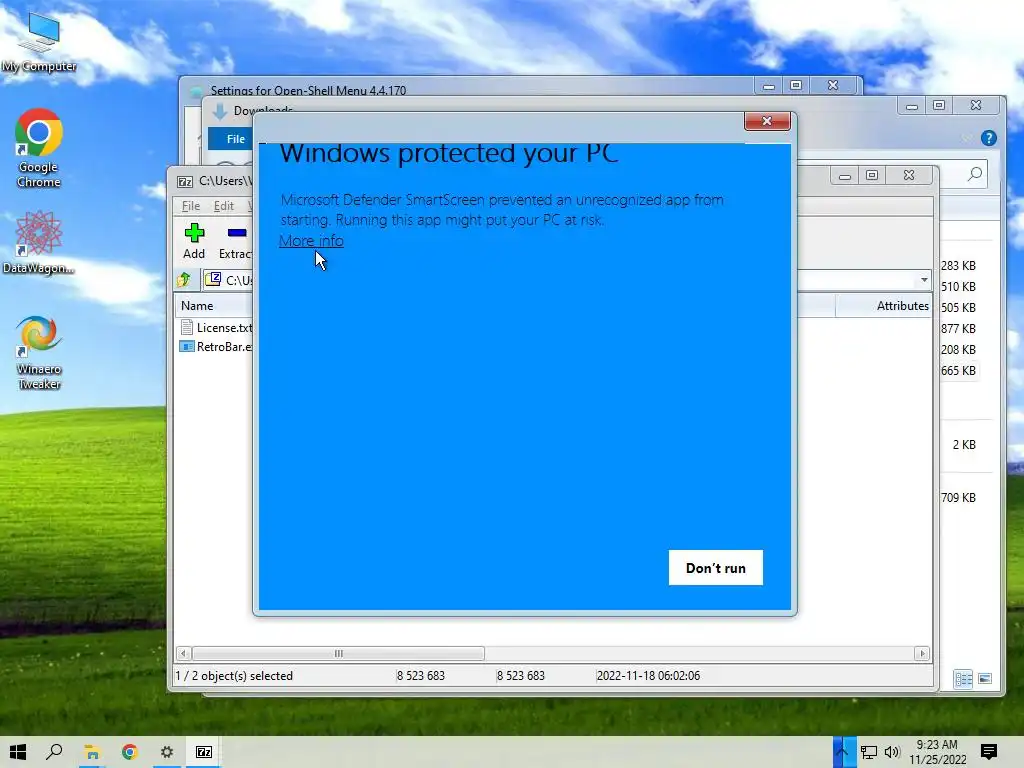Open Google Chrome desktop shortcut
The image size is (1024, 768).
[x=39, y=148]
